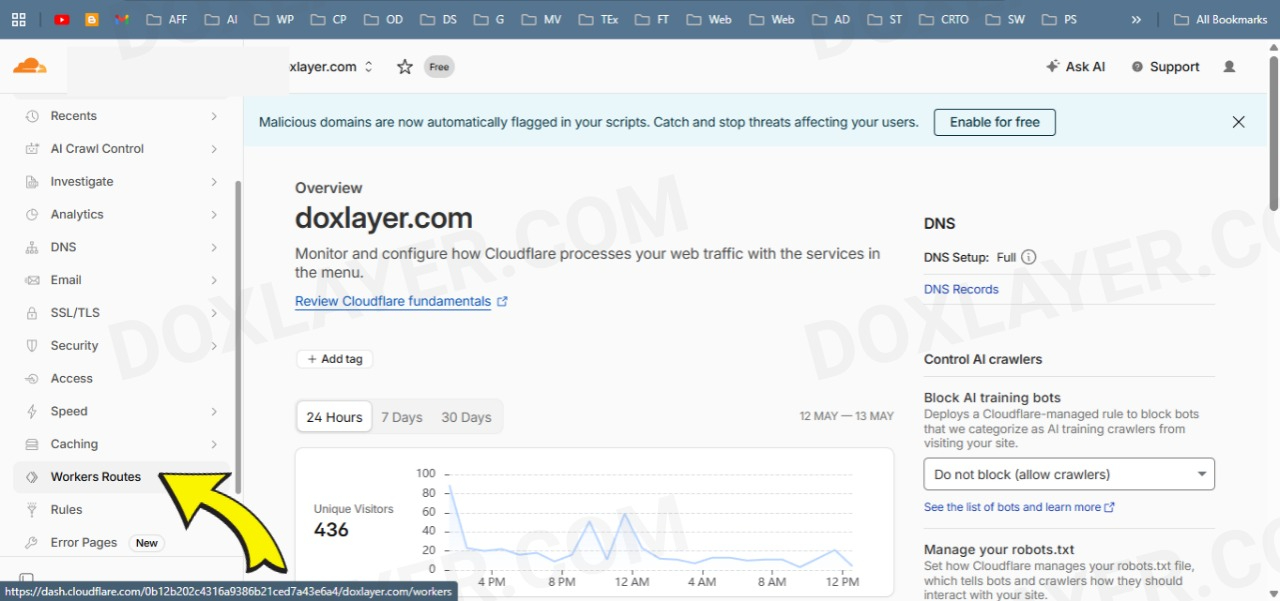Screen dimensions: 1280x601
Task: Expand the Recents sidebar chevron
Action: 214,116
